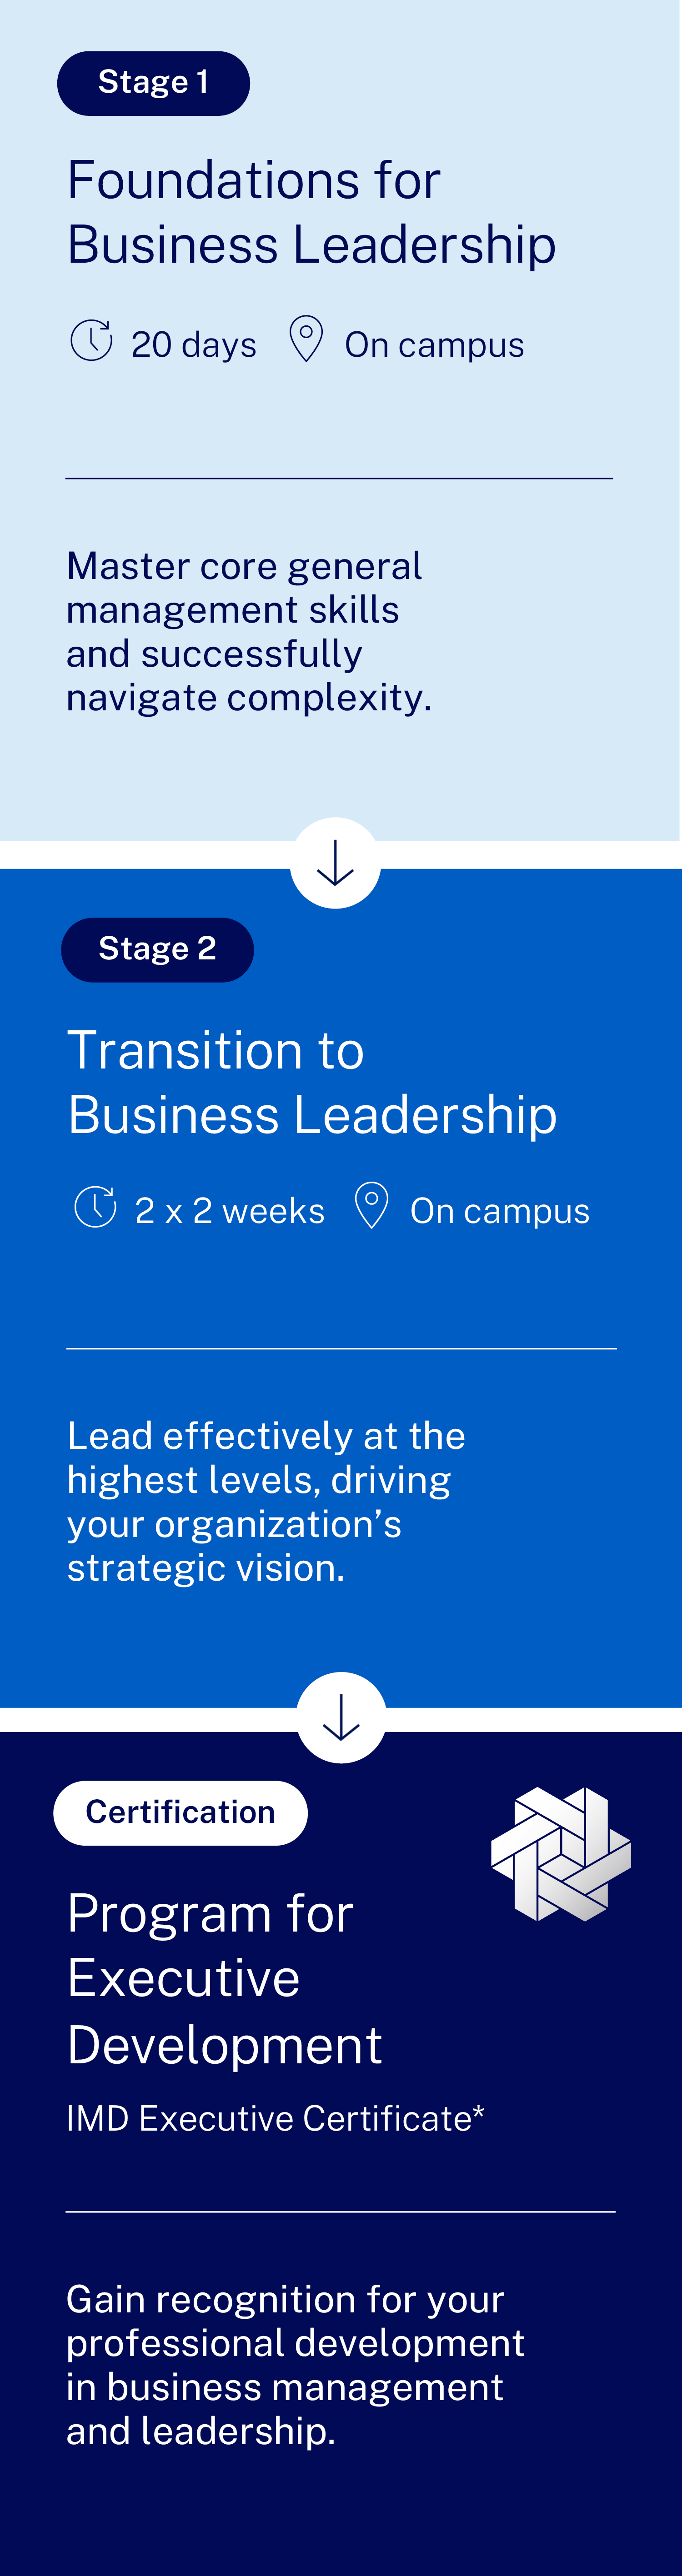Click the location pin in Stage 1
Screen dimensions: 682x2576
(306, 339)
